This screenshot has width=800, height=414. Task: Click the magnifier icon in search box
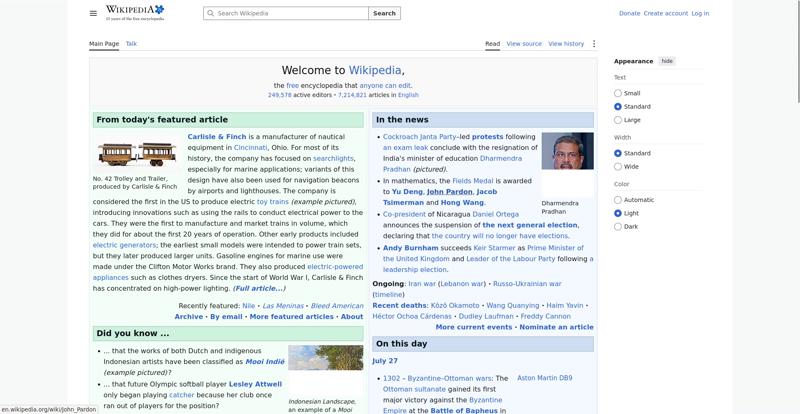pos(210,13)
